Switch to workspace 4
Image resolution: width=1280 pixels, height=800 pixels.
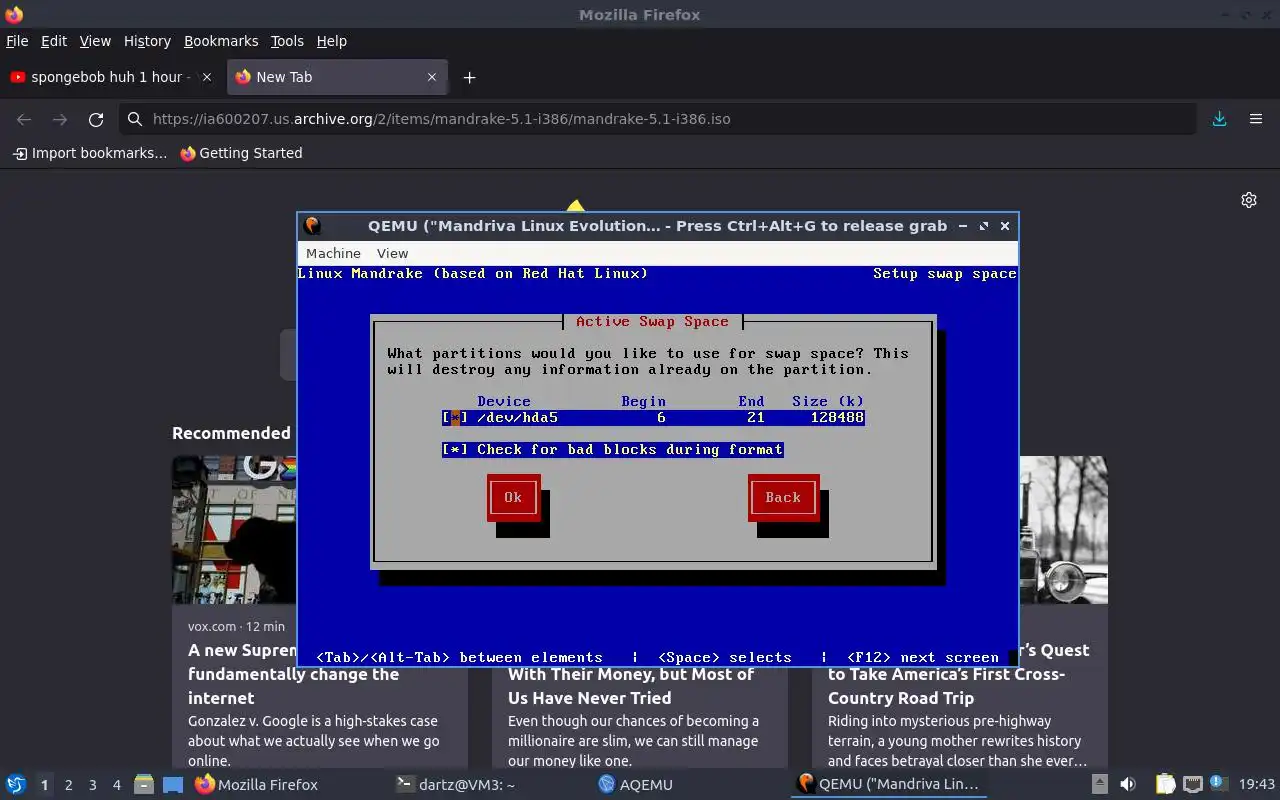(116, 785)
